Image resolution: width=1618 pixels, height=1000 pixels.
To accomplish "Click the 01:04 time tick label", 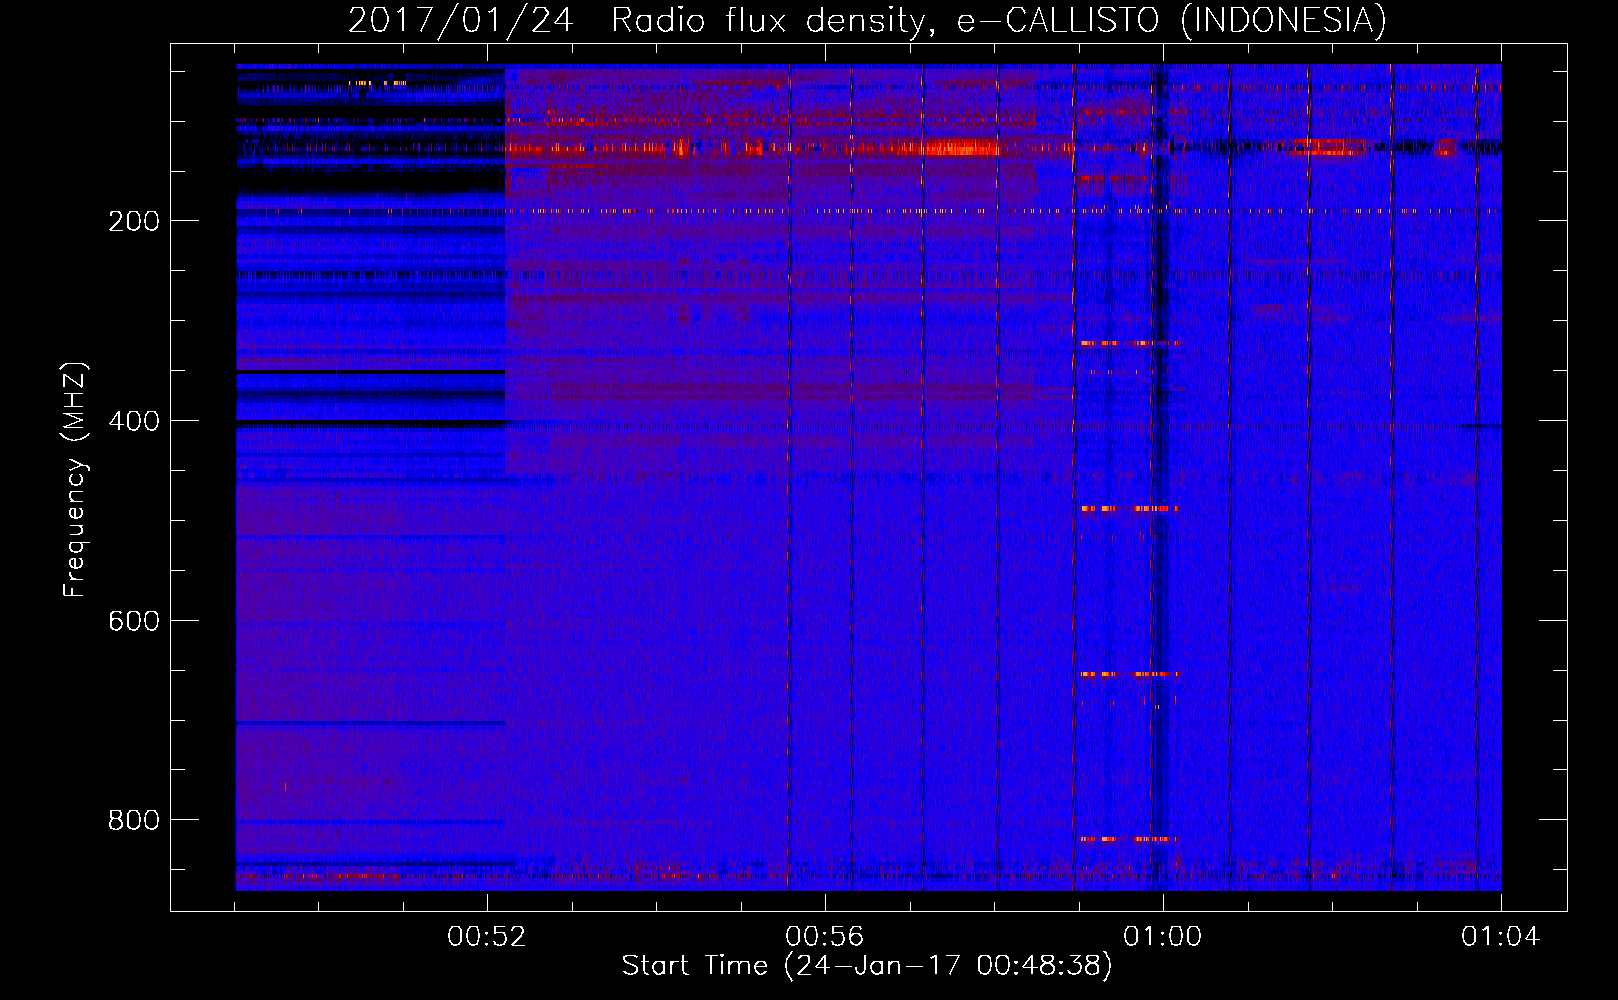I will point(1501,937).
